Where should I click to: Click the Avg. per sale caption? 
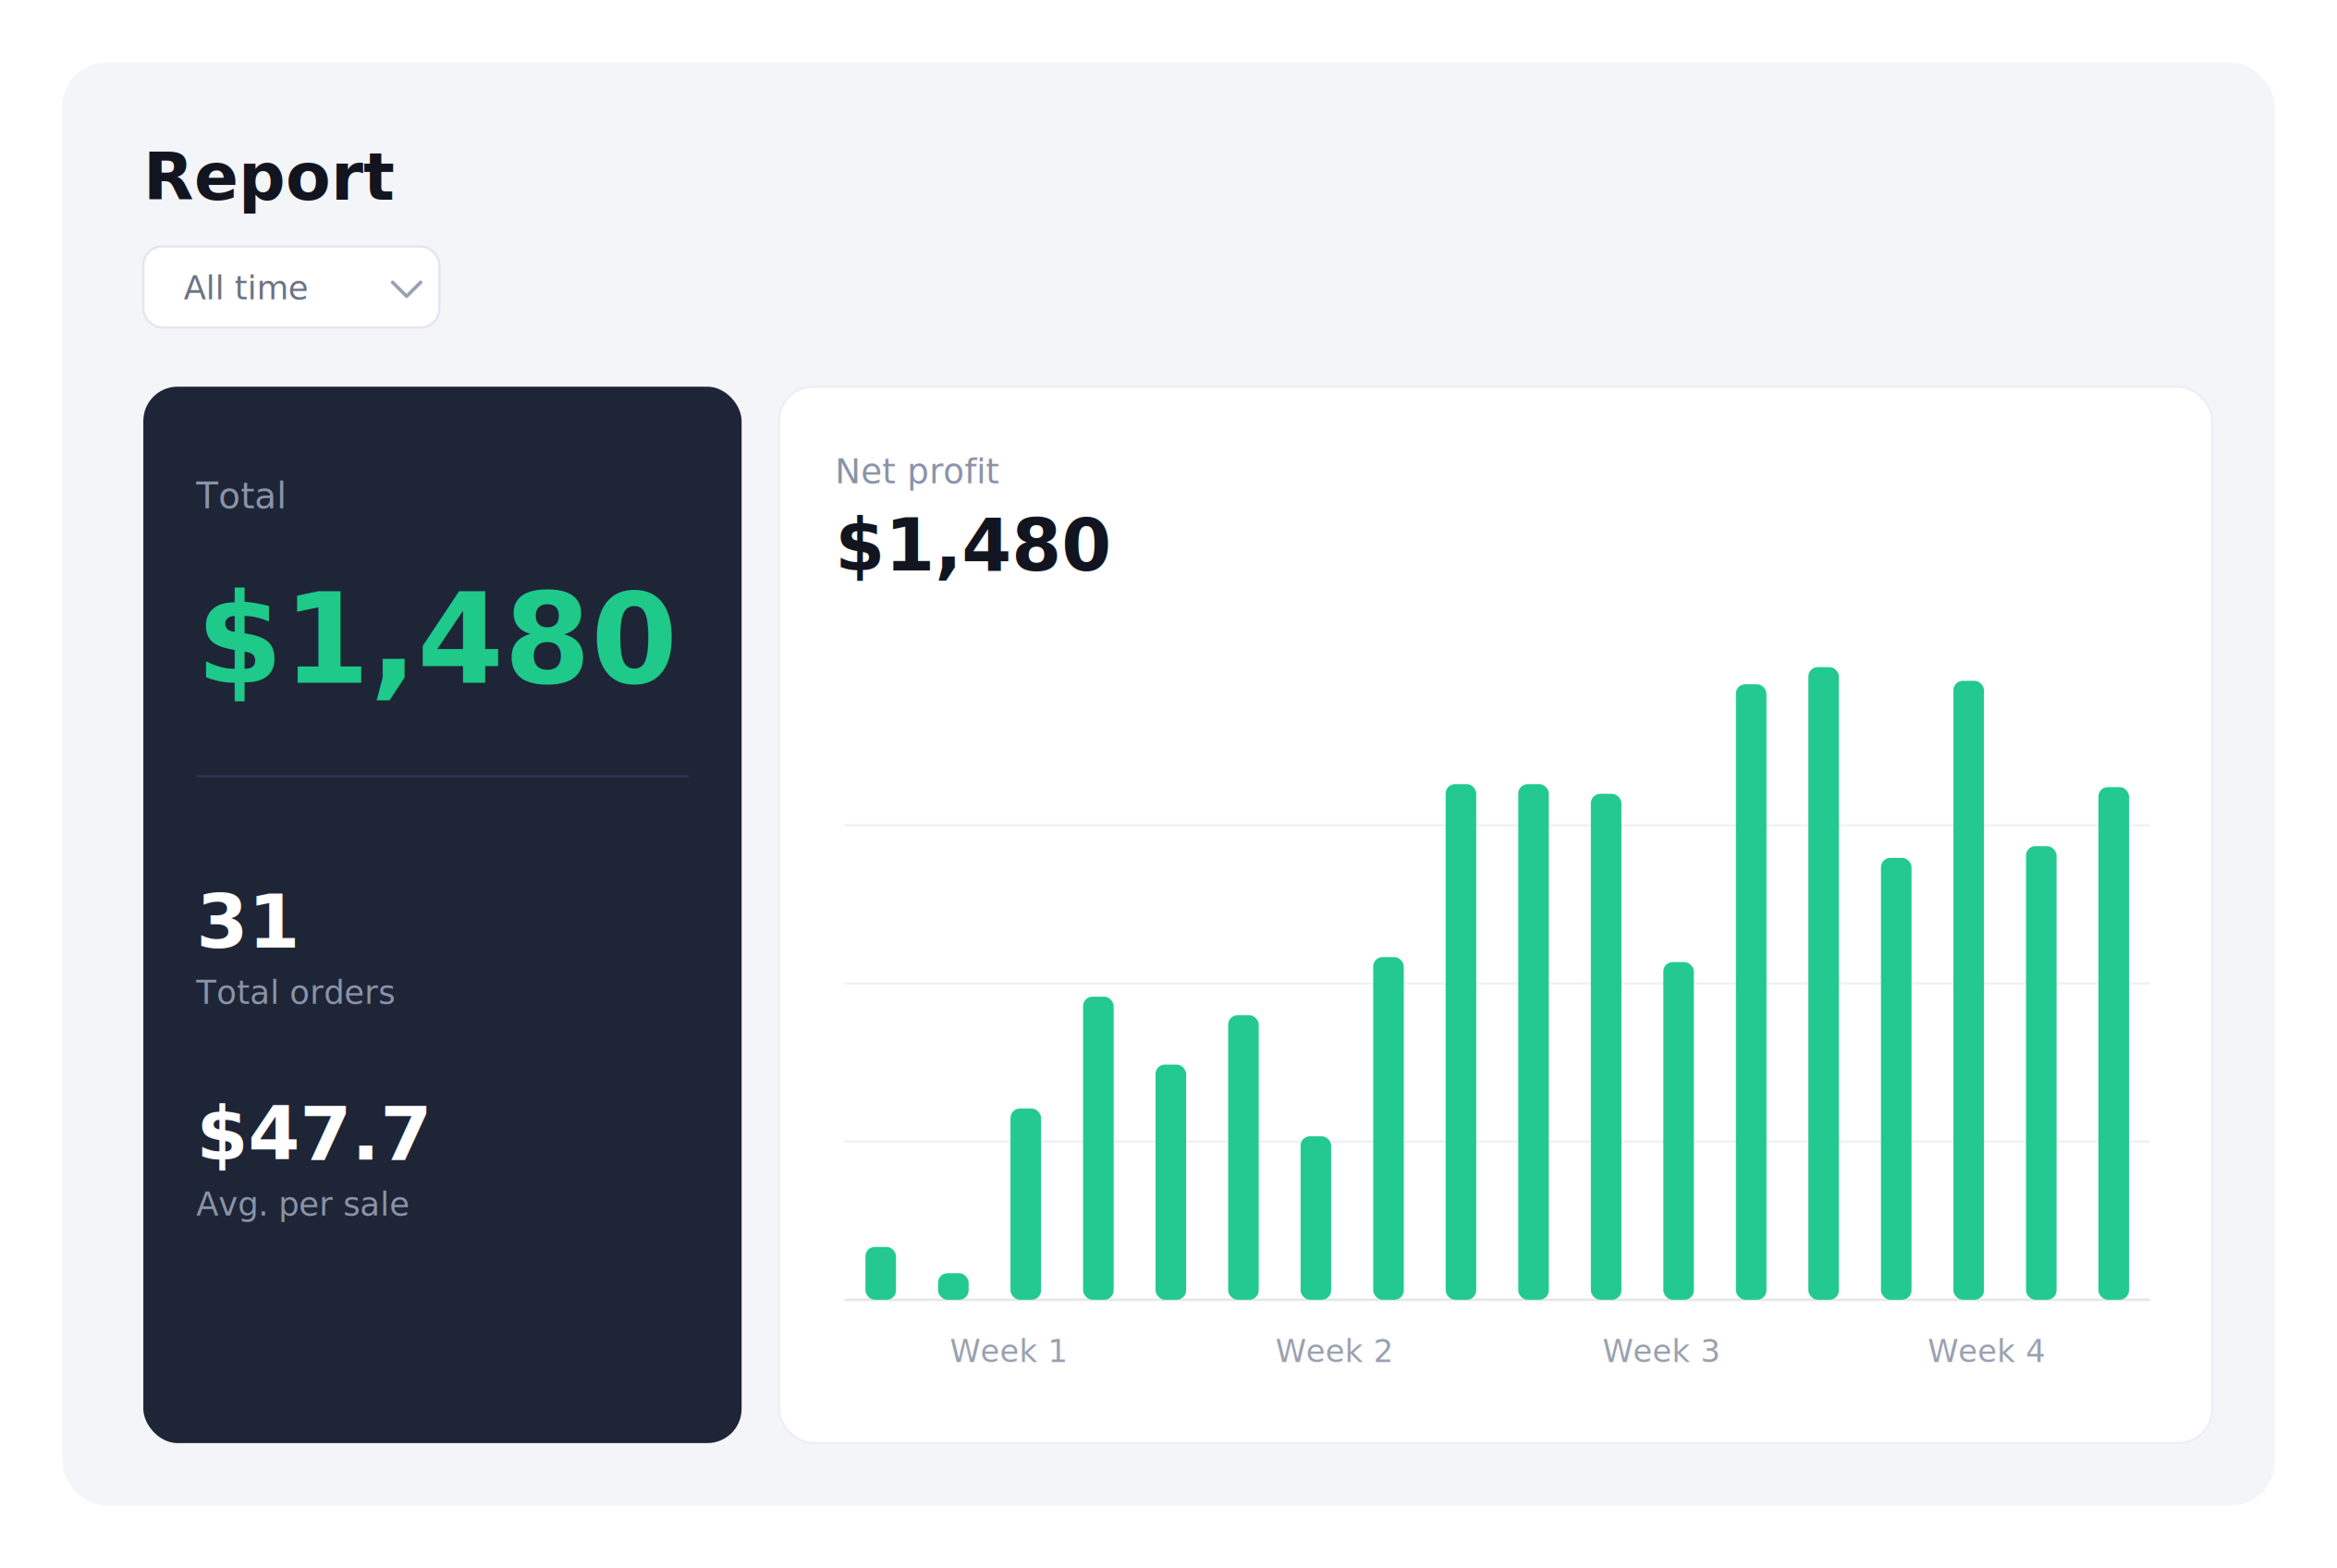coord(302,1205)
